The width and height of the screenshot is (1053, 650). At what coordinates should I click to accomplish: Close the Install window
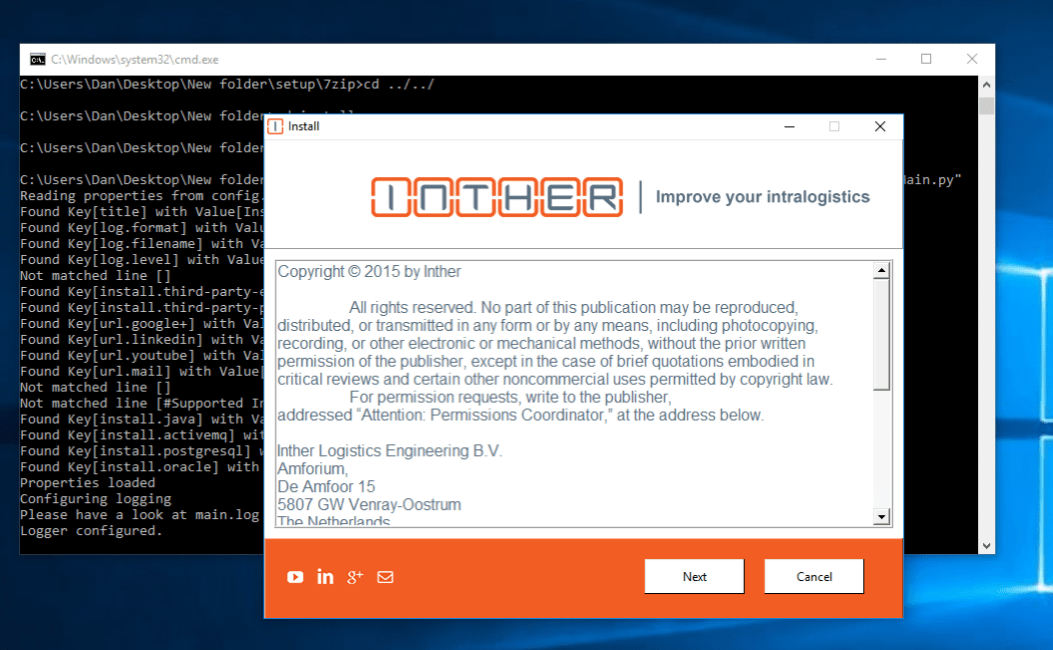point(880,126)
